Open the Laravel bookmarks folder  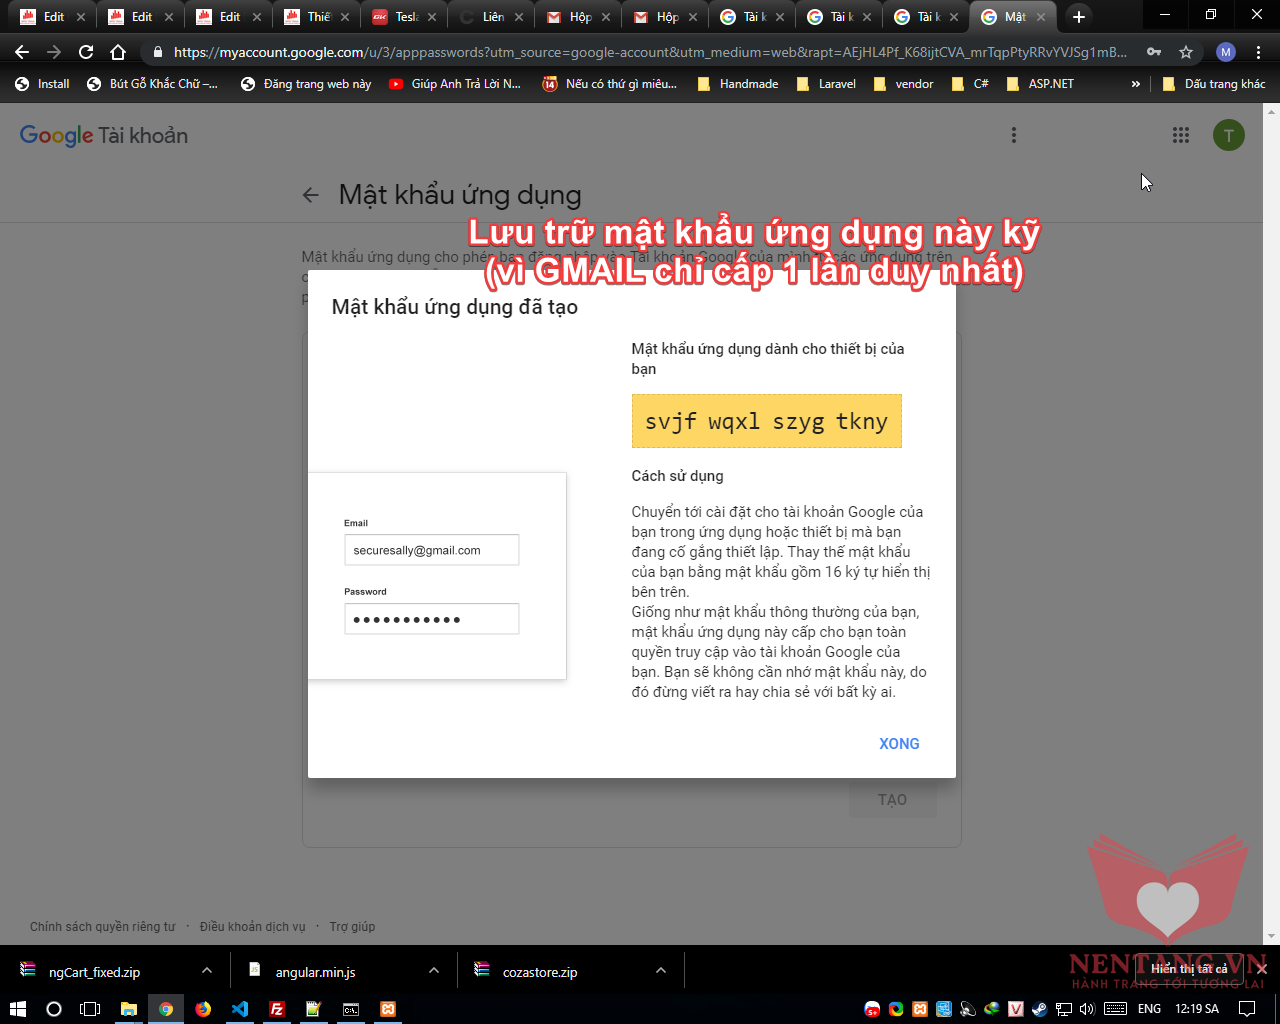tap(826, 84)
